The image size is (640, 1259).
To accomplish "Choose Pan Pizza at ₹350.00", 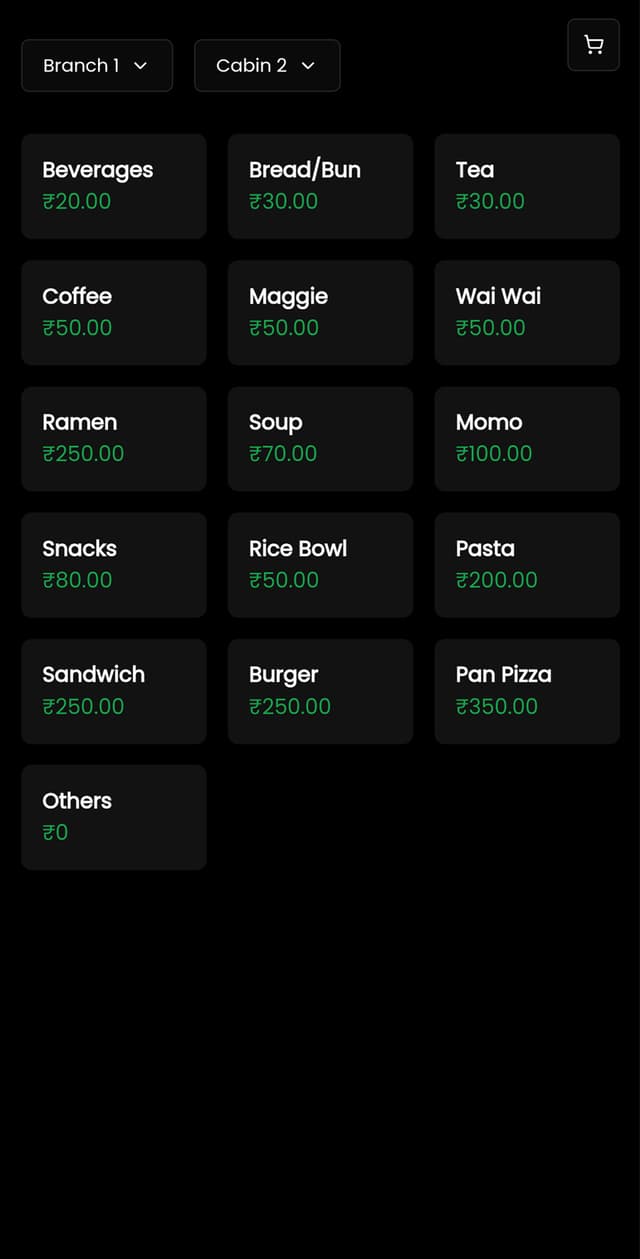I will tap(526, 690).
